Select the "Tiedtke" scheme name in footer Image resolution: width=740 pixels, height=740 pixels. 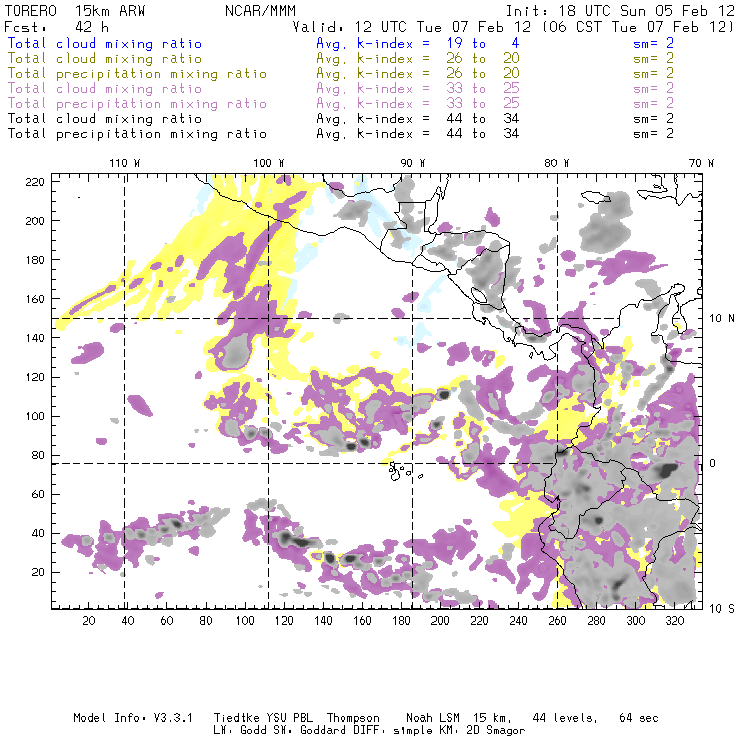coord(237,718)
